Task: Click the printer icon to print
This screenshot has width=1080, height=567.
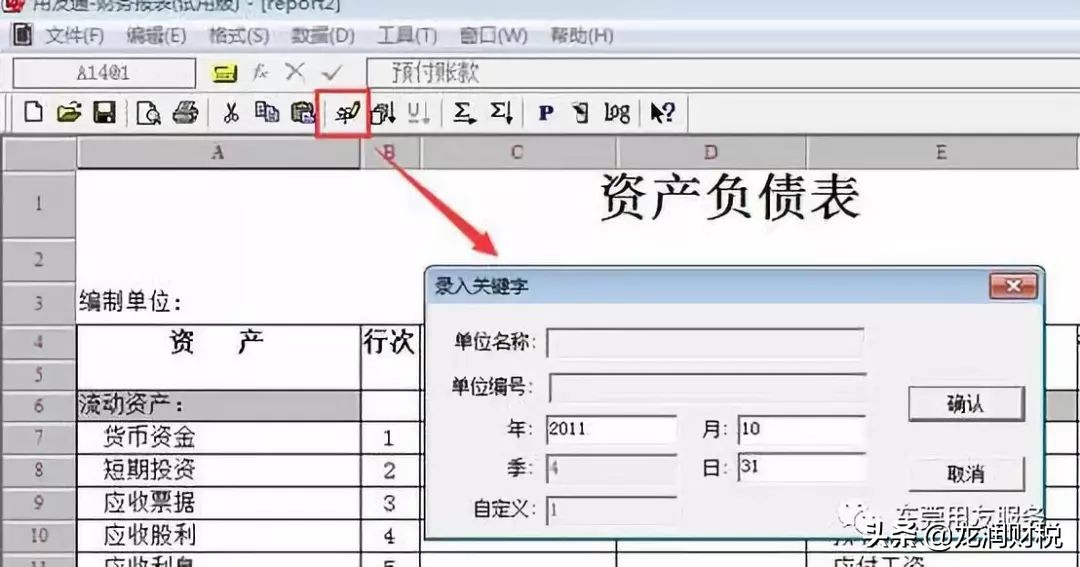Action: pos(185,112)
